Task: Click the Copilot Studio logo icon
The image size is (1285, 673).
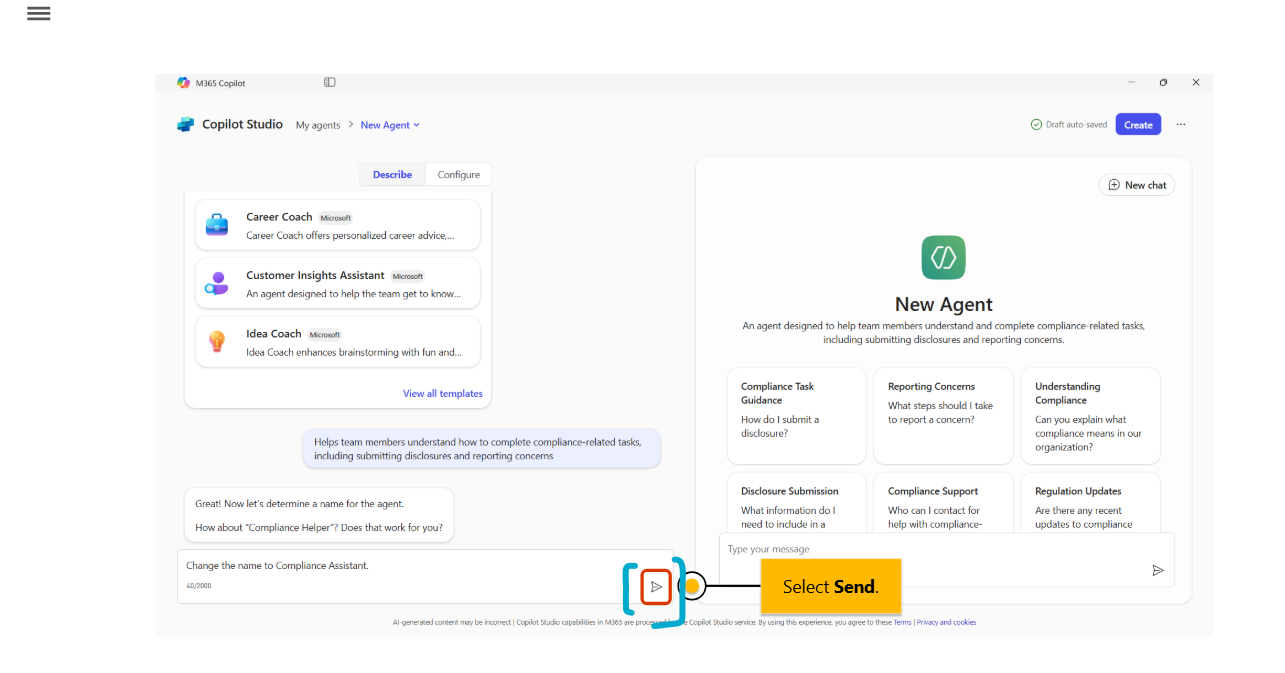Action: click(x=186, y=125)
